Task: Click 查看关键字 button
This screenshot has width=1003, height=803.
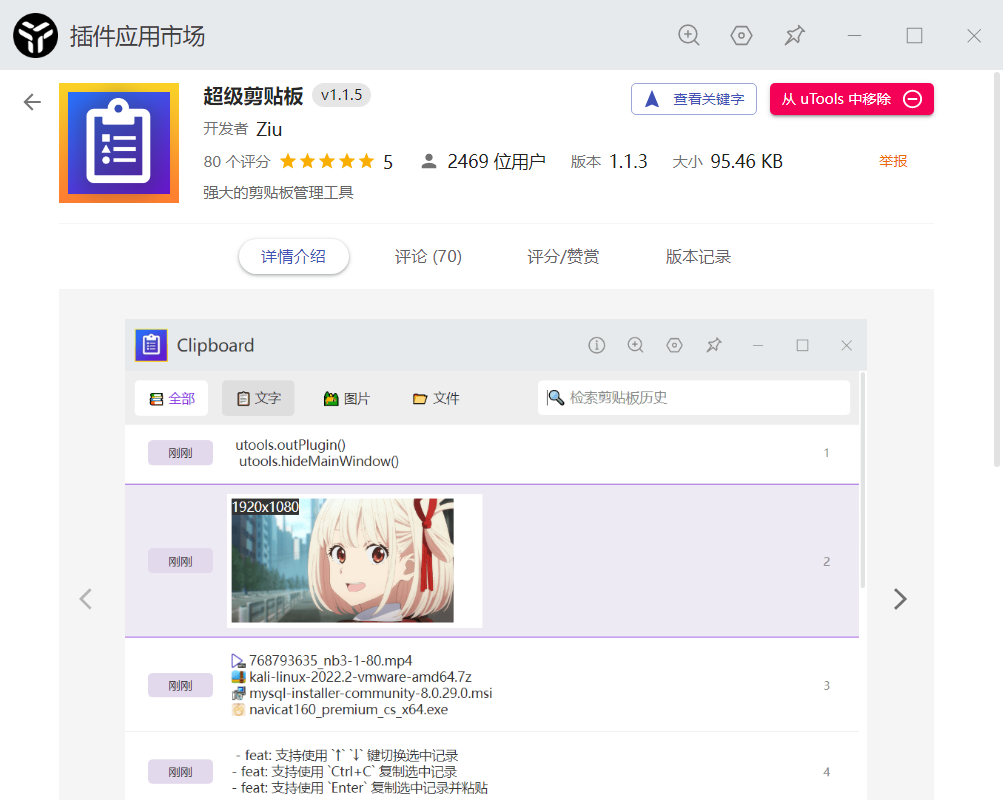Action: (x=693, y=99)
